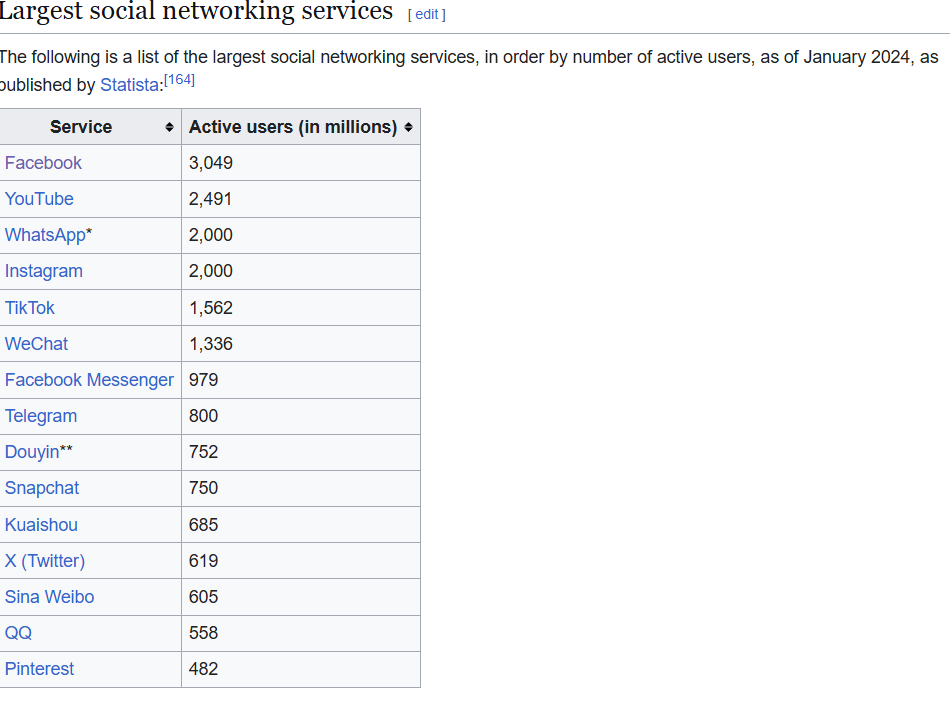Click the Active users (in millions) header
The image size is (950, 706).
coord(293,127)
